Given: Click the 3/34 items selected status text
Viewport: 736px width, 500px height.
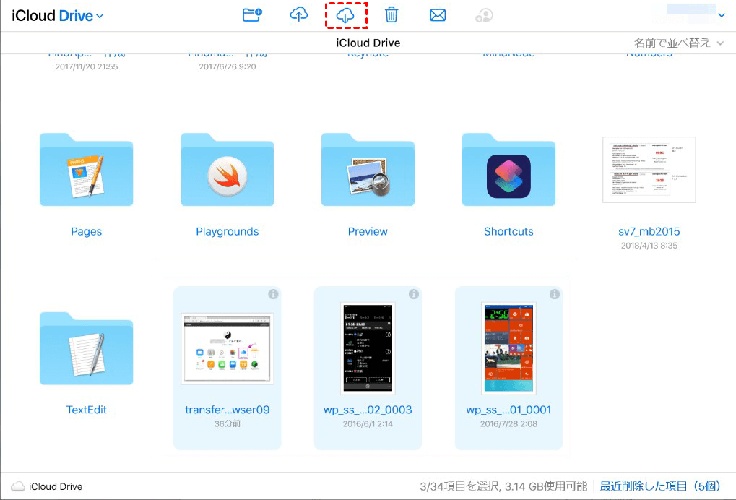Looking at the screenshot, I should (x=503, y=486).
